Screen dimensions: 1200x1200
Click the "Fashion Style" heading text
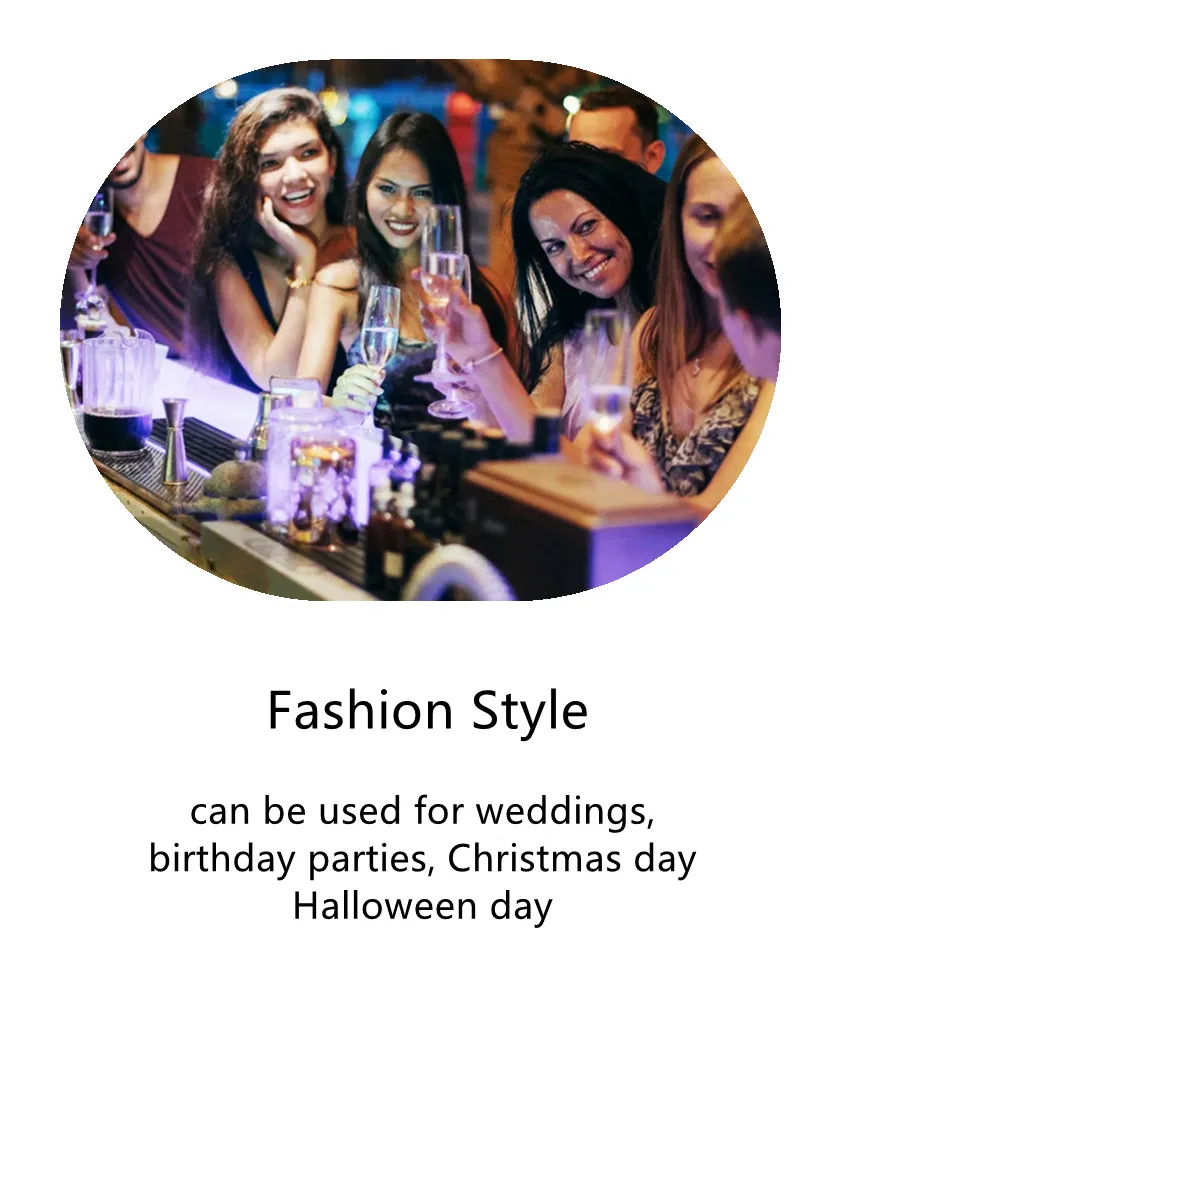[x=427, y=712]
